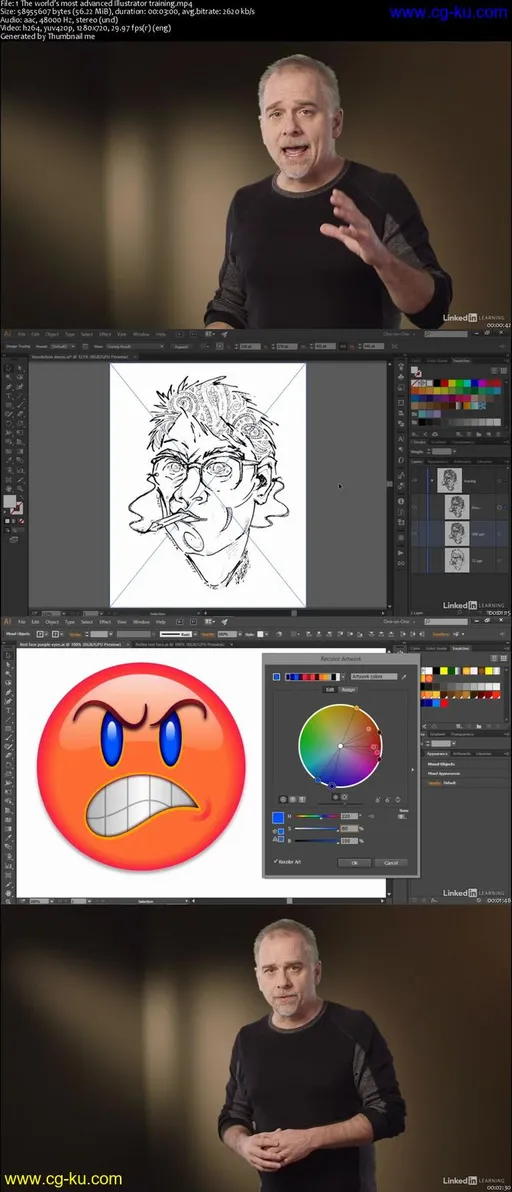Click the Artwork colors name field
This screenshot has width=512, height=1192.
(x=374, y=677)
